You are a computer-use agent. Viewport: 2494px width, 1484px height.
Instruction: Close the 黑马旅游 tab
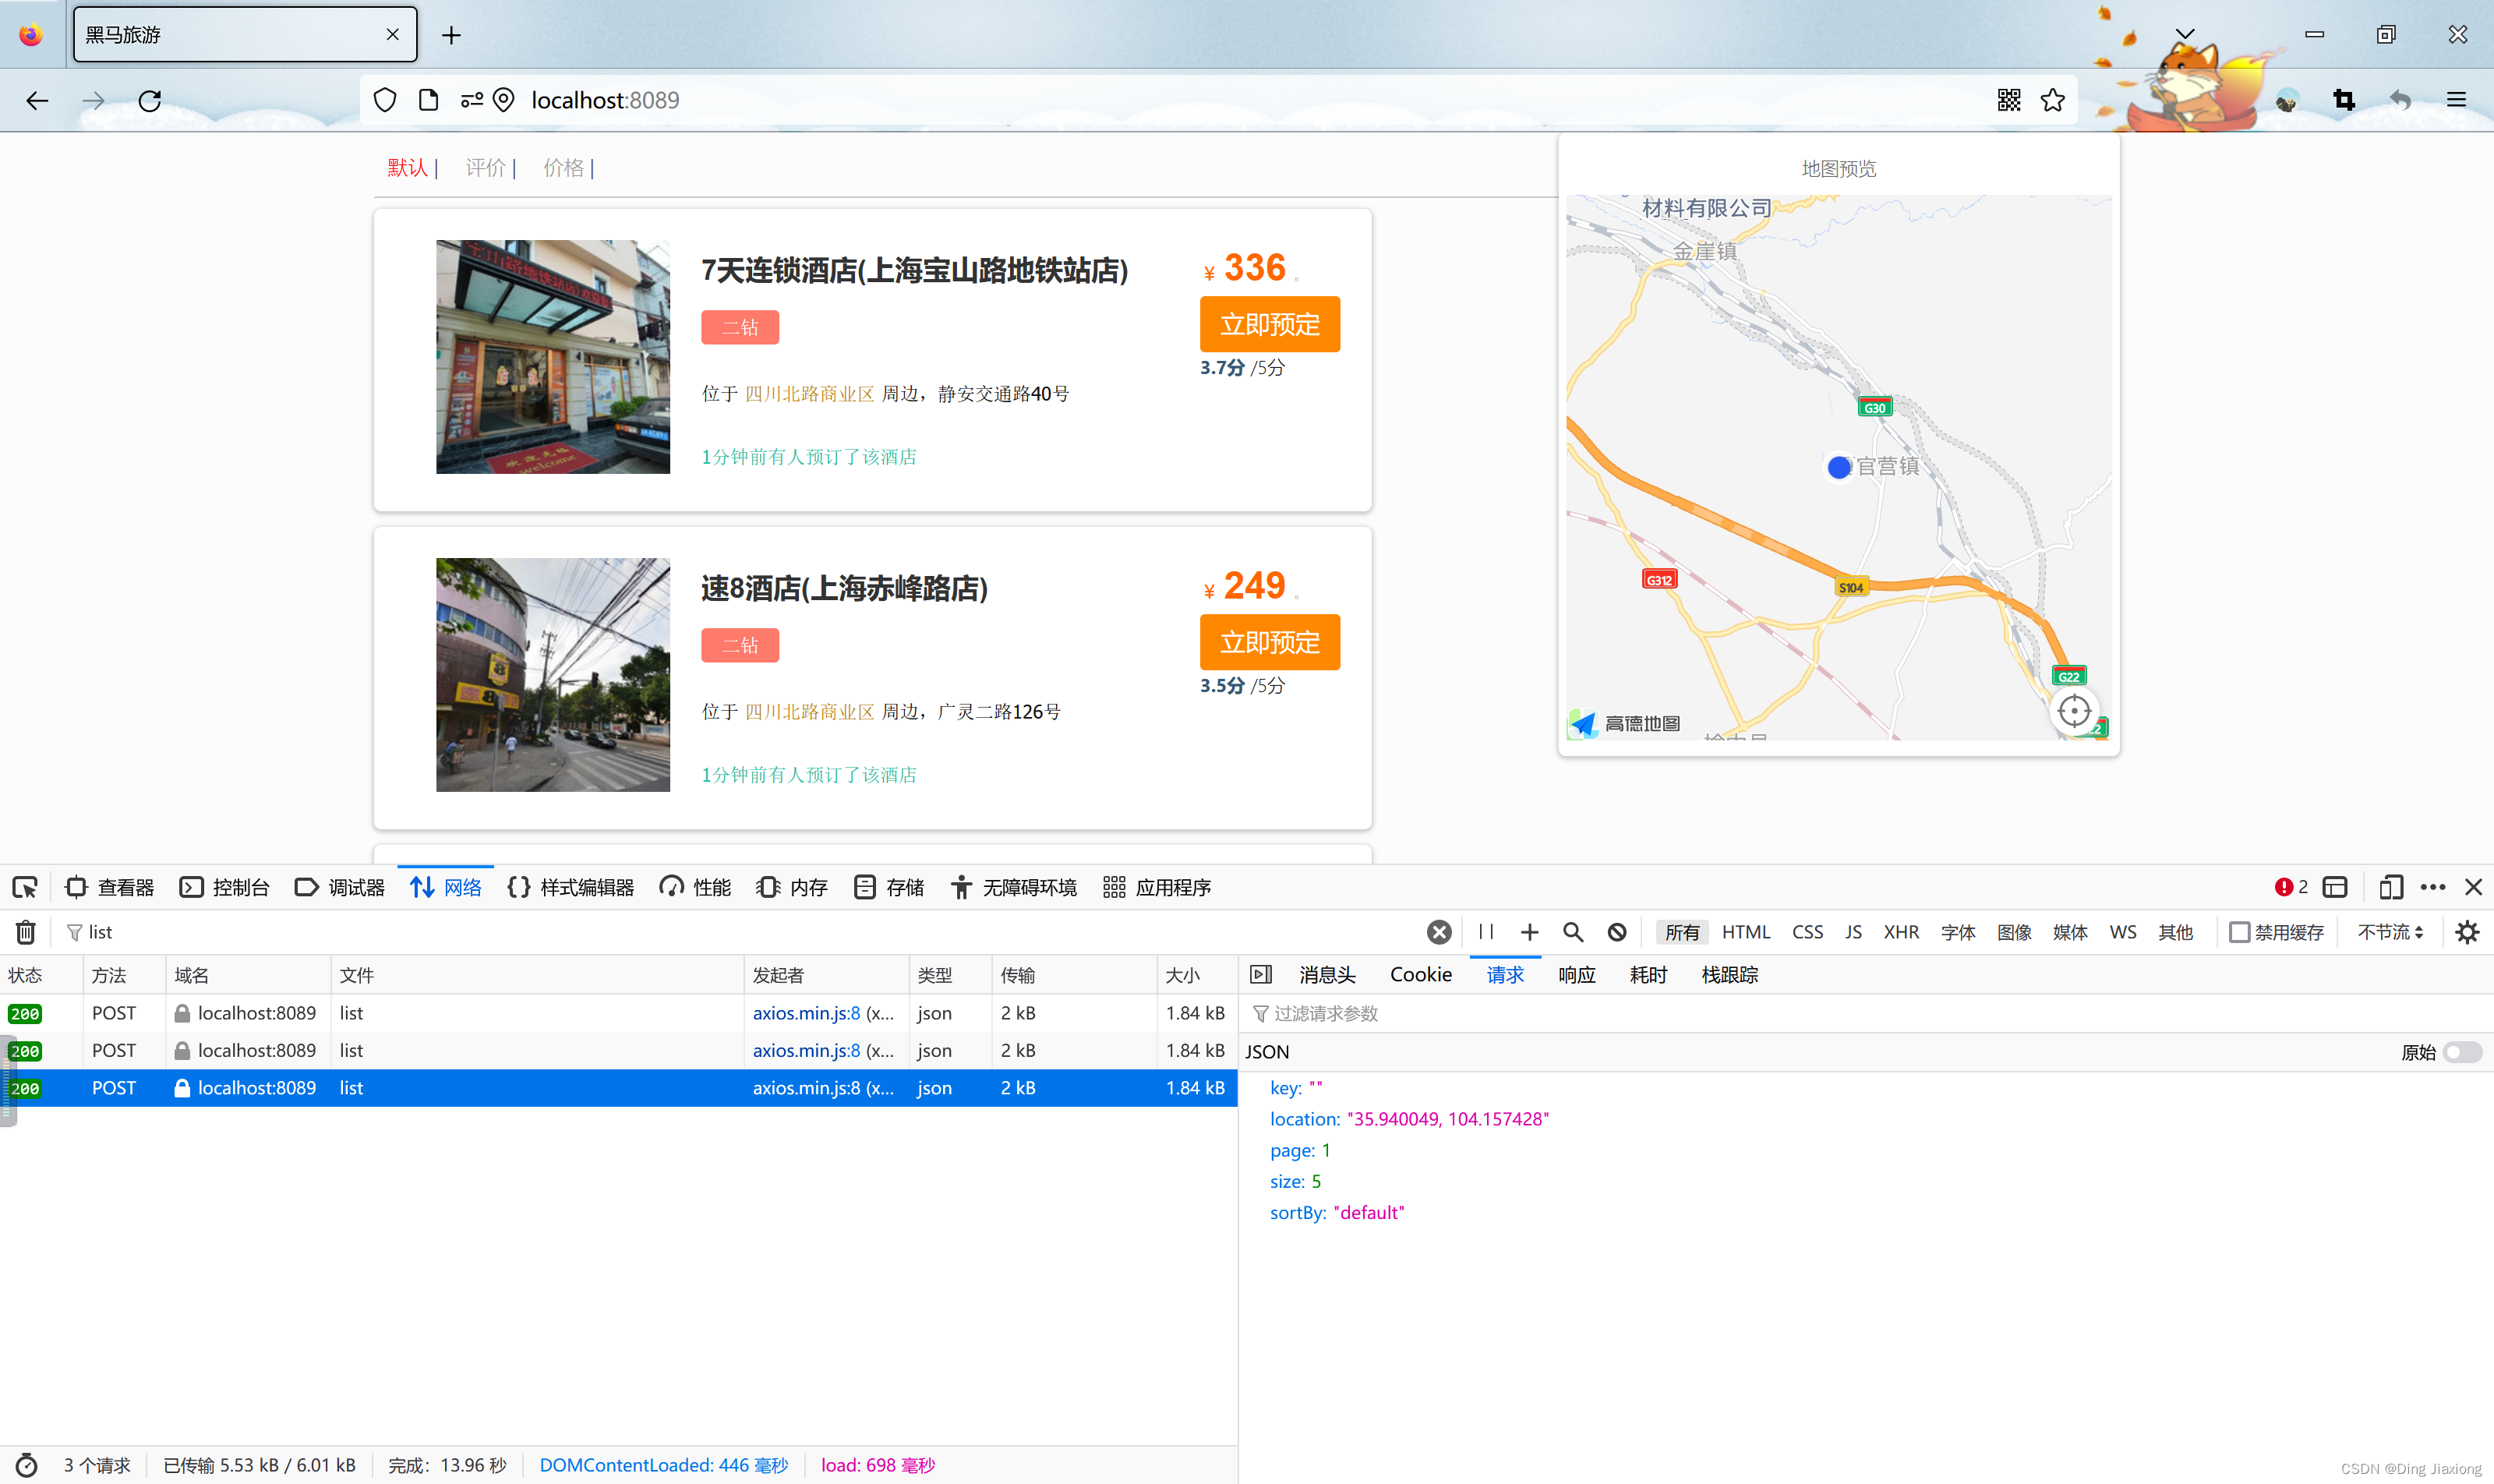[x=393, y=35]
